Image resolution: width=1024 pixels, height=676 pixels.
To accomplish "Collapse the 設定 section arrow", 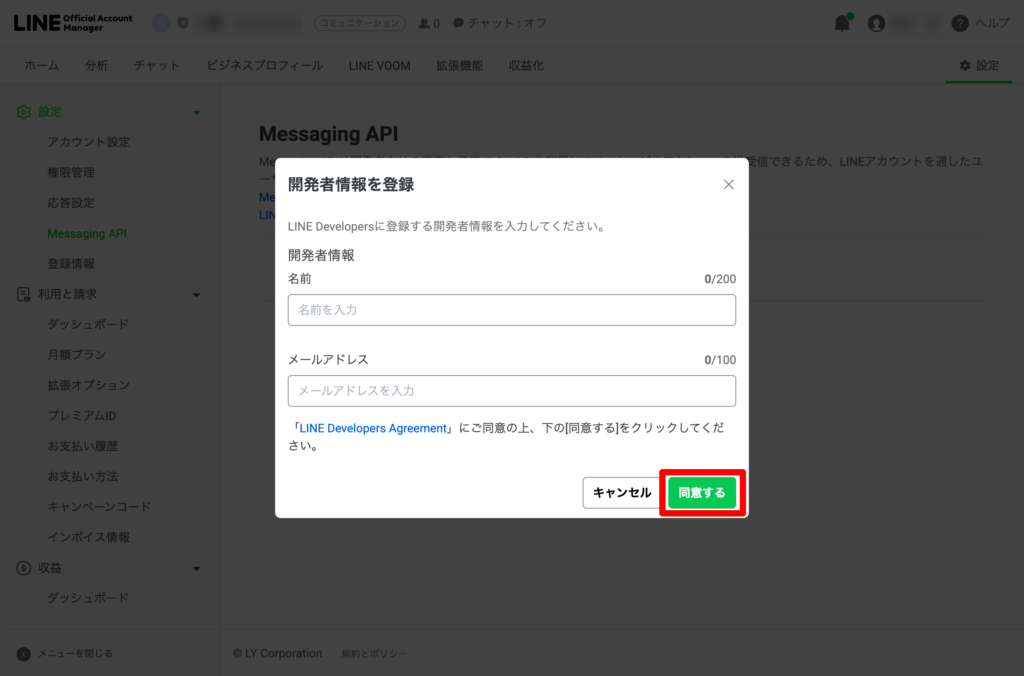I will click(x=196, y=113).
